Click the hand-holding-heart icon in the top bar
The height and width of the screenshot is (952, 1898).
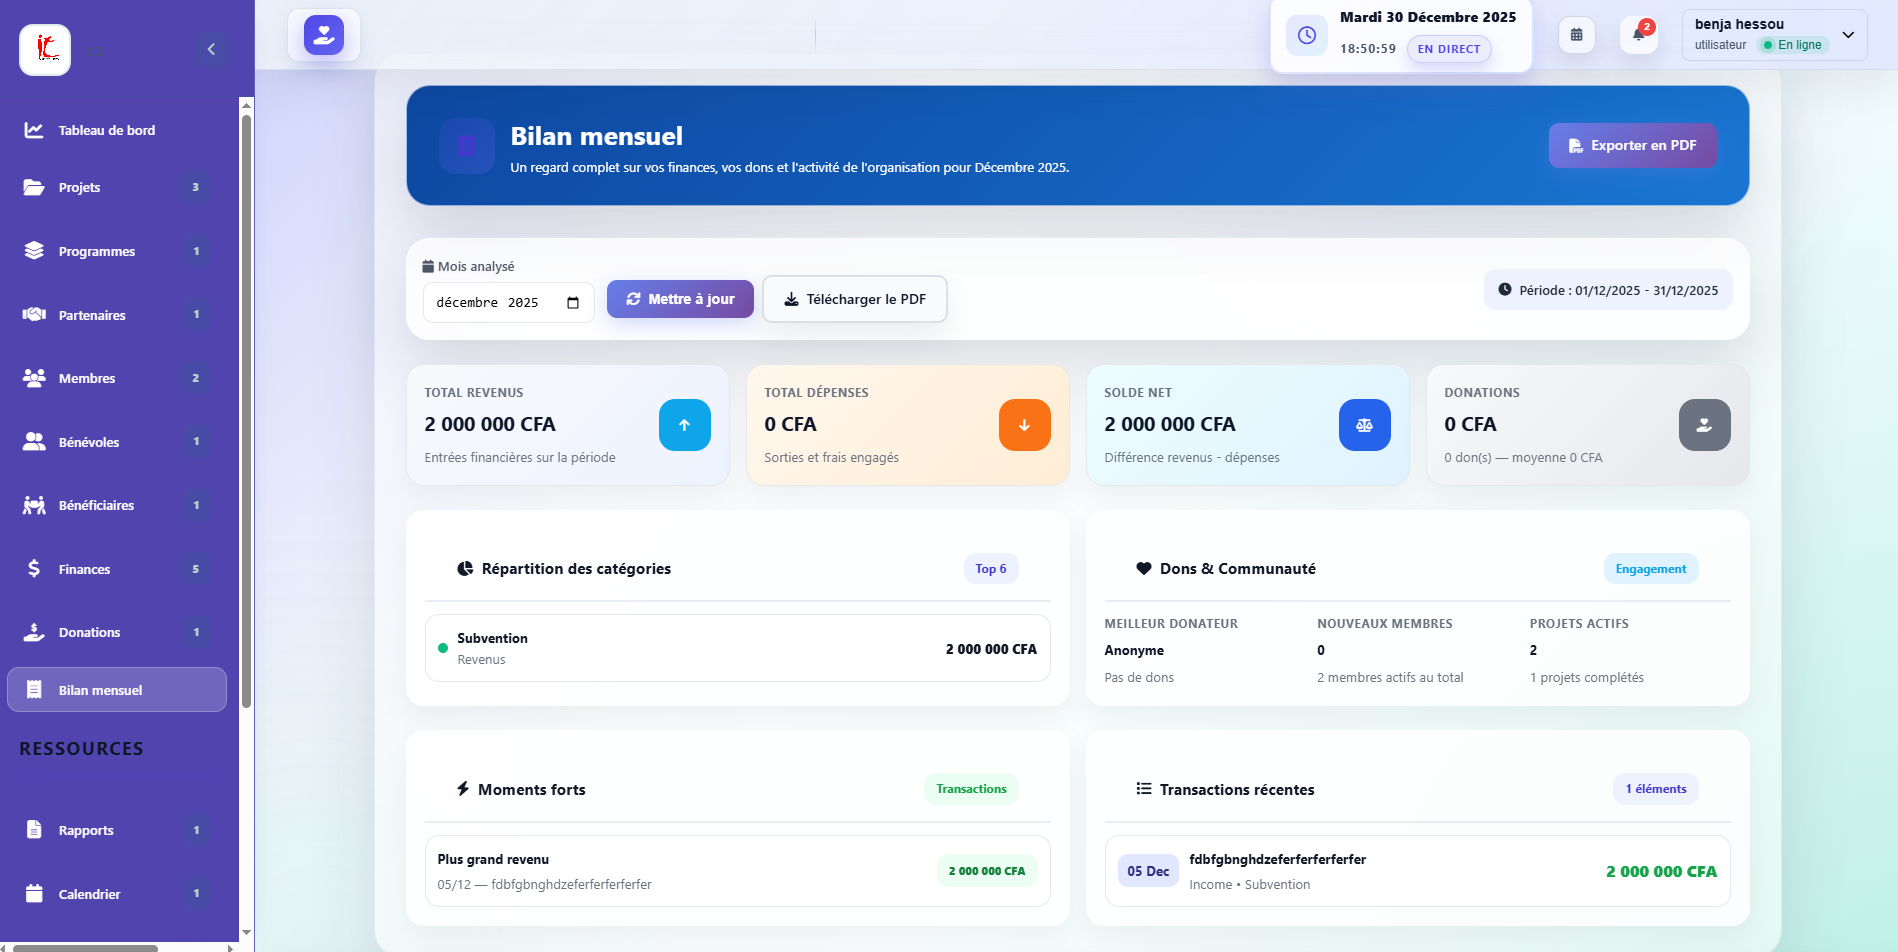(324, 35)
